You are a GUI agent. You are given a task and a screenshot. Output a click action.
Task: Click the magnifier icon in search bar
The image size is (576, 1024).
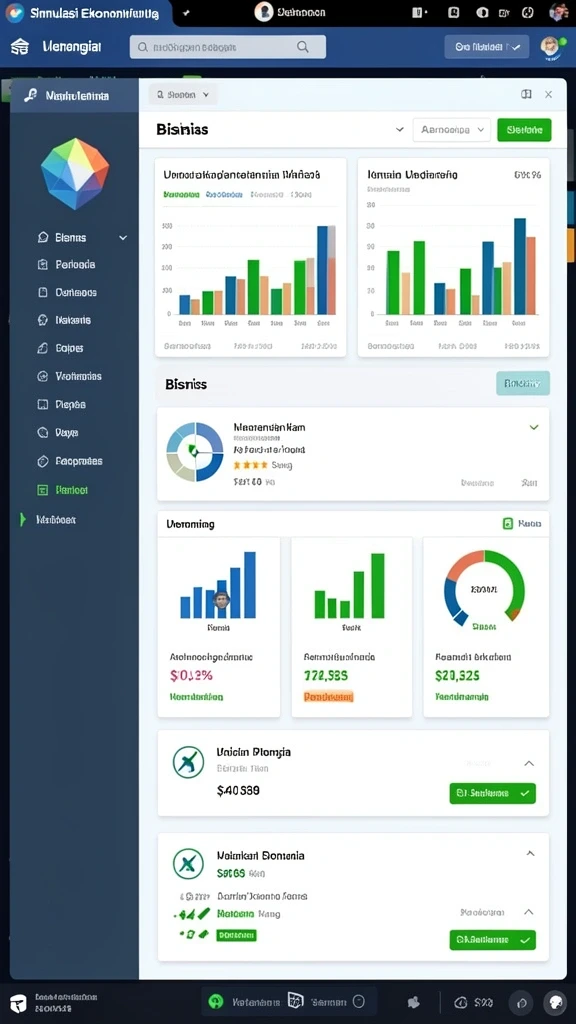(x=302, y=47)
